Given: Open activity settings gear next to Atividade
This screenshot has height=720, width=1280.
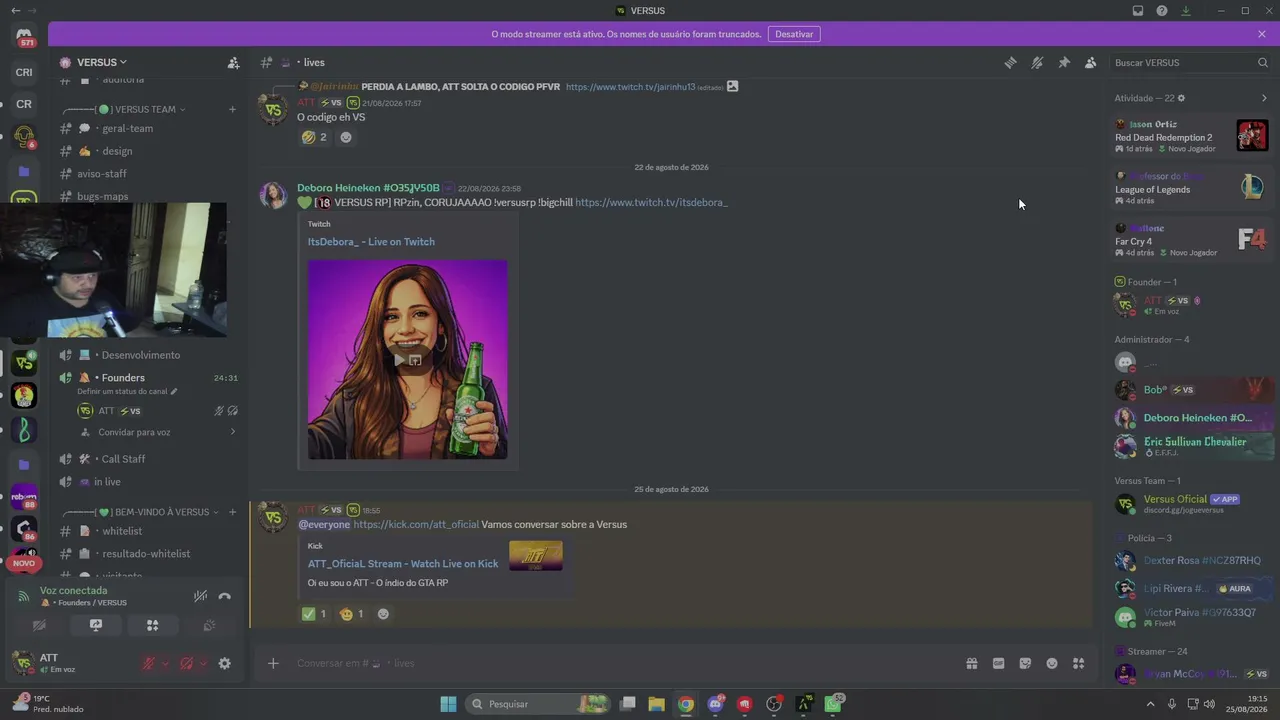Looking at the screenshot, I should pyautogui.click(x=1181, y=98).
